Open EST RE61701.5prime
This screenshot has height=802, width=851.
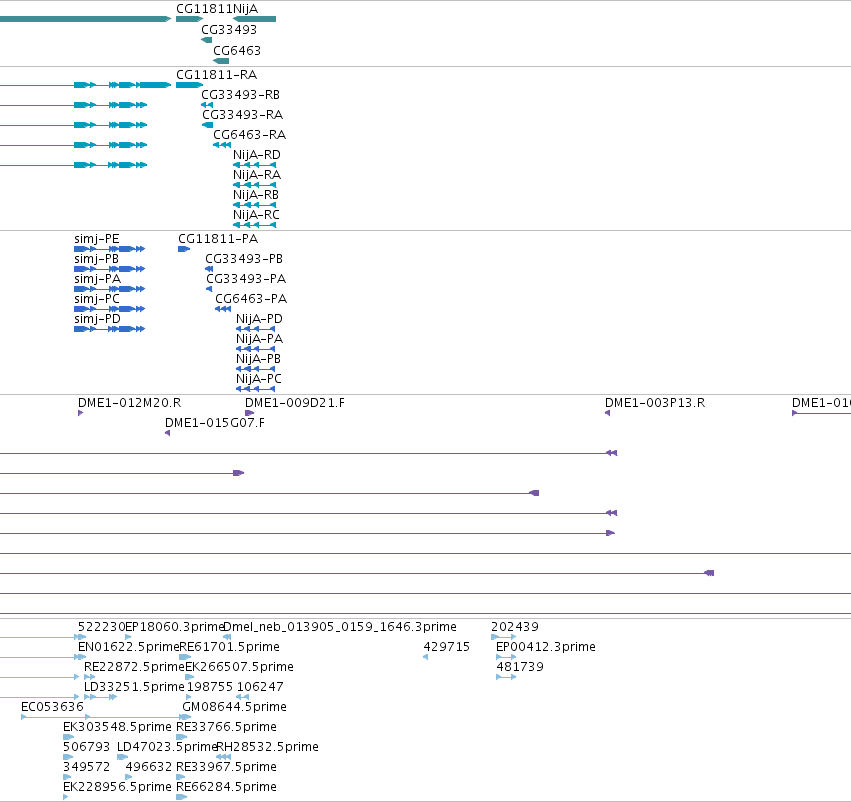coord(229,647)
